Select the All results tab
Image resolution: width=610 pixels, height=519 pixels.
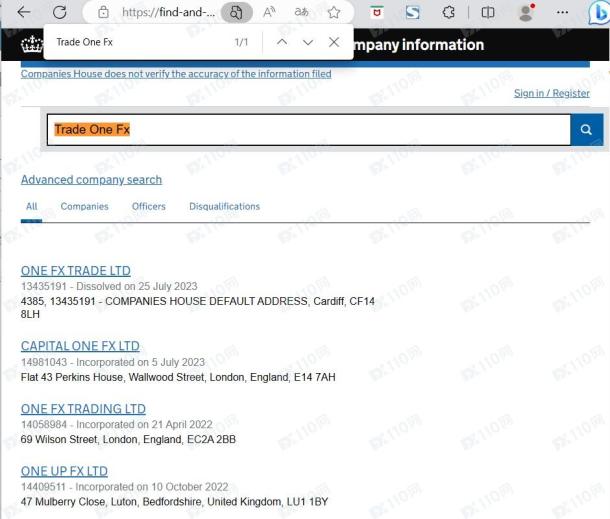pos(32,207)
